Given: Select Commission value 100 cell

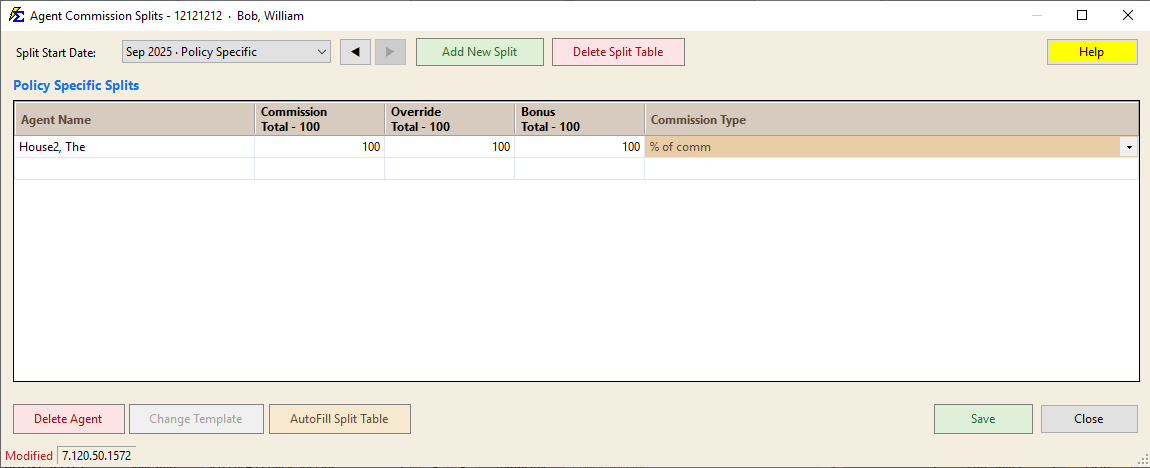Looking at the screenshot, I should coord(320,147).
